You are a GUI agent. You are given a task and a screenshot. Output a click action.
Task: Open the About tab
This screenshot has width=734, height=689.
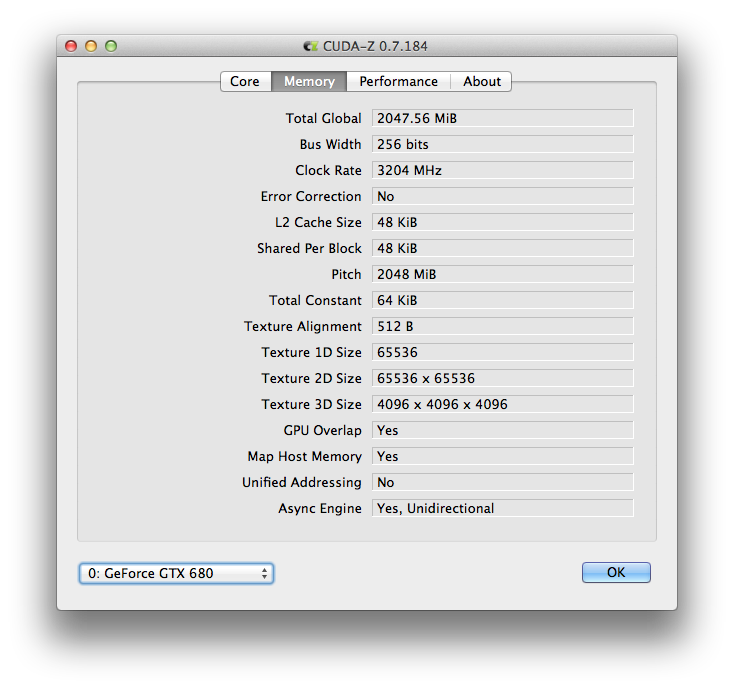click(x=481, y=81)
